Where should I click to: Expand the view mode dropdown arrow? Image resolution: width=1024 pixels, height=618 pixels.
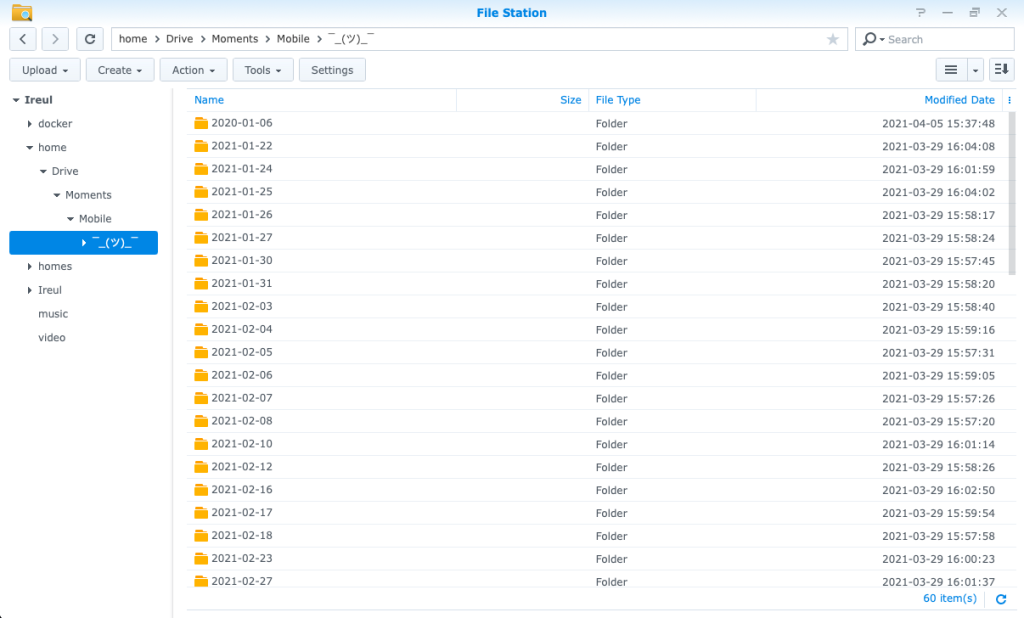pyautogui.click(x=975, y=70)
